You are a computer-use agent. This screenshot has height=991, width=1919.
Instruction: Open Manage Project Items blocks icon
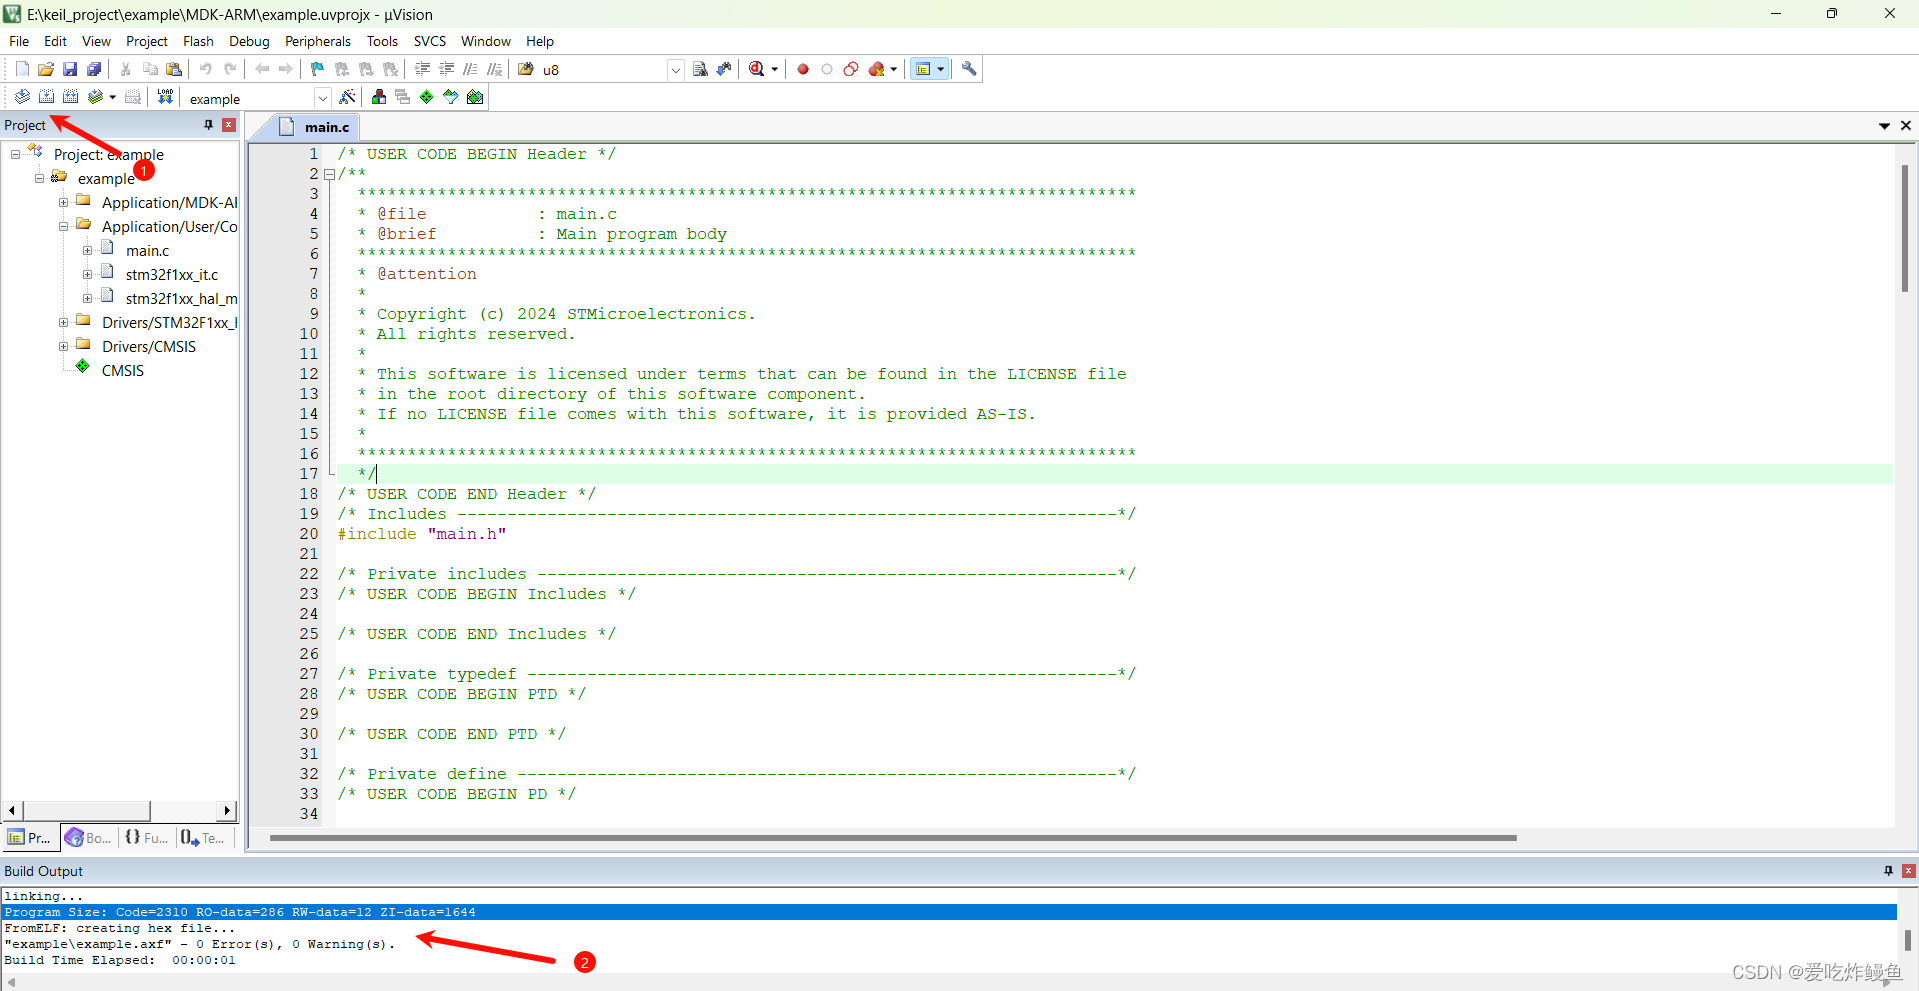coord(379,97)
